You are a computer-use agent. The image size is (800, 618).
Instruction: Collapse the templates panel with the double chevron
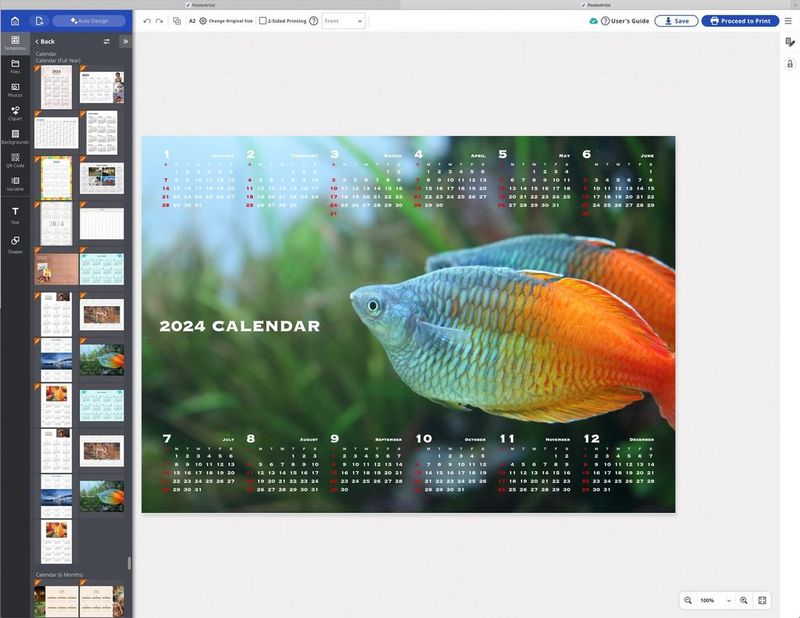tap(126, 41)
